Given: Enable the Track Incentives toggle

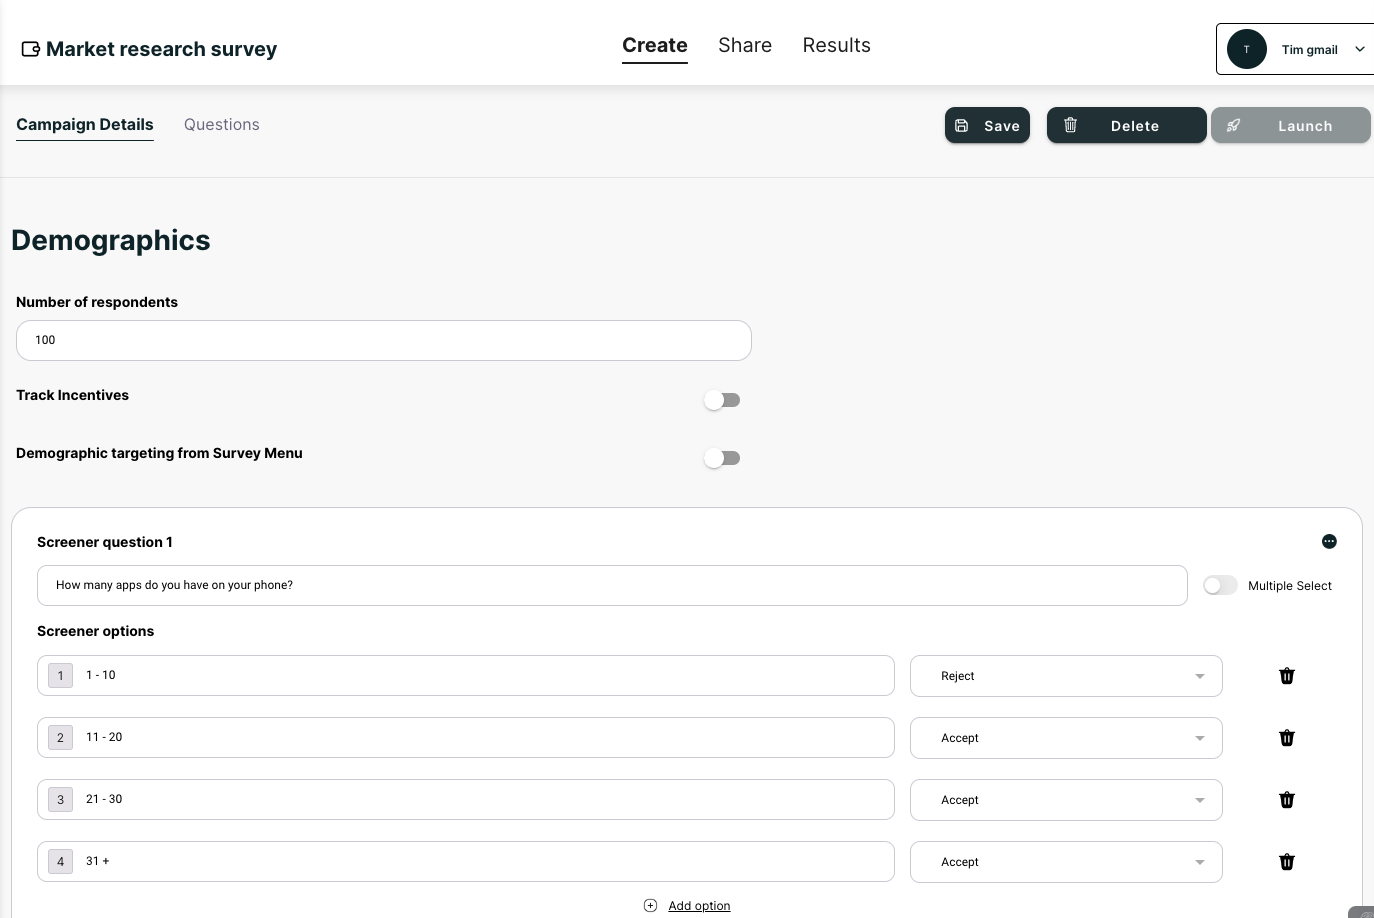Looking at the screenshot, I should [x=722, y=400].
